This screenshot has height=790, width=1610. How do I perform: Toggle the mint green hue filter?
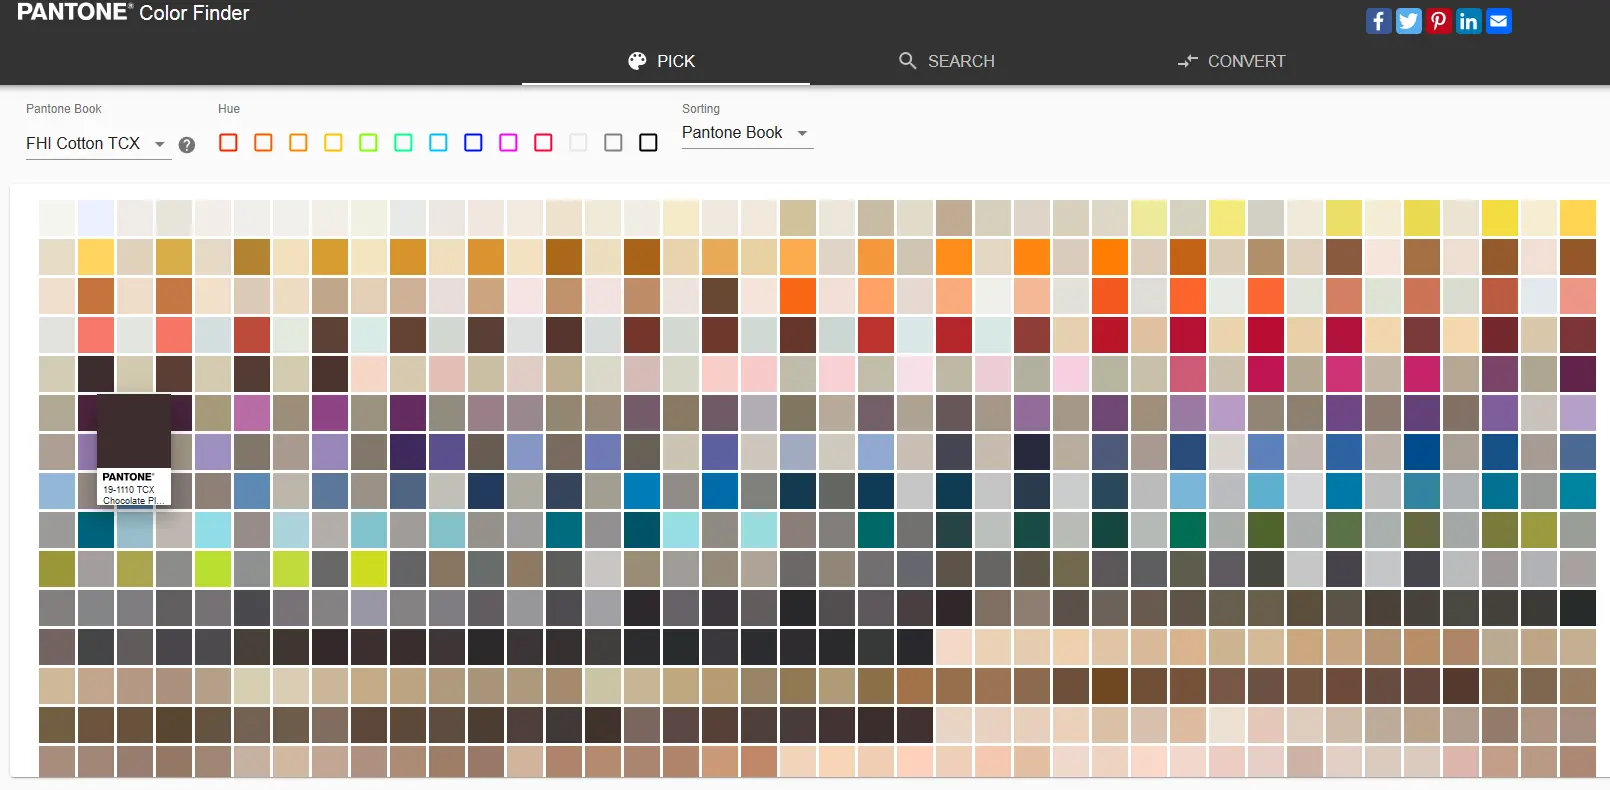coord(403,143)
